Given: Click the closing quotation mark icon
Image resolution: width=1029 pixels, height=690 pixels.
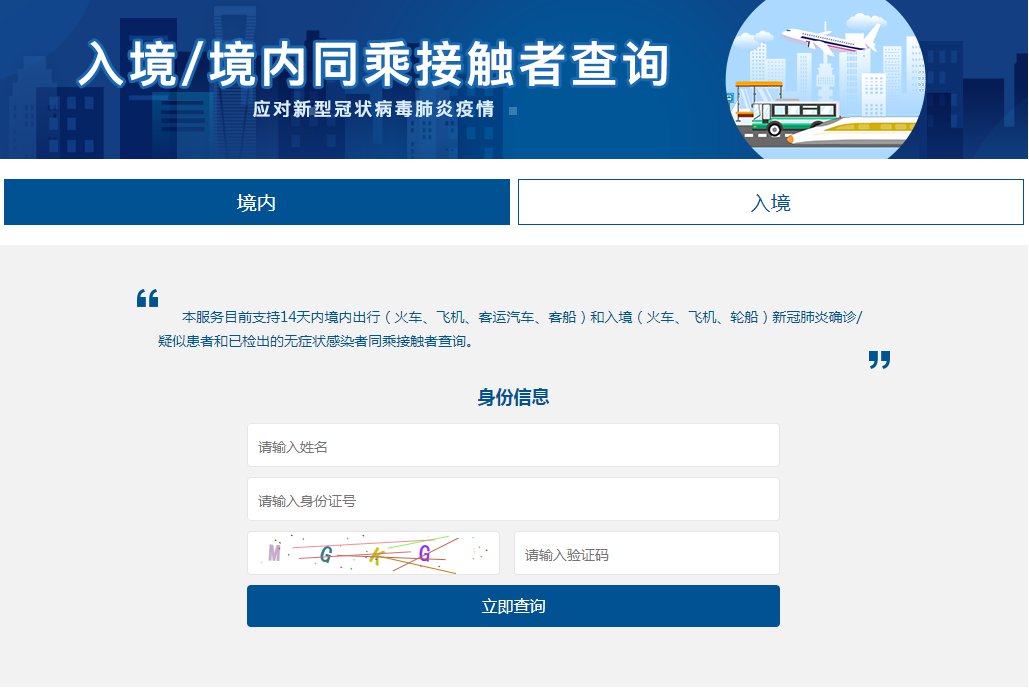Looking at the screenshot, I should (879, 360).
